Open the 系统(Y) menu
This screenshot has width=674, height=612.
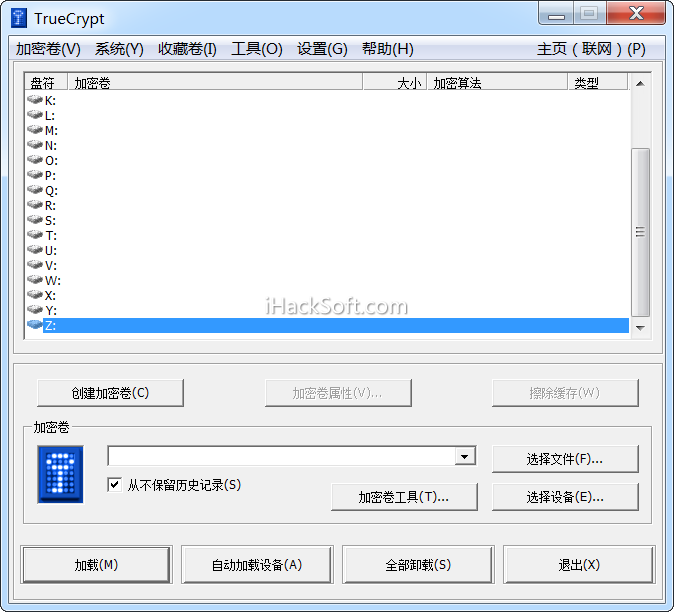click(119, 49)
